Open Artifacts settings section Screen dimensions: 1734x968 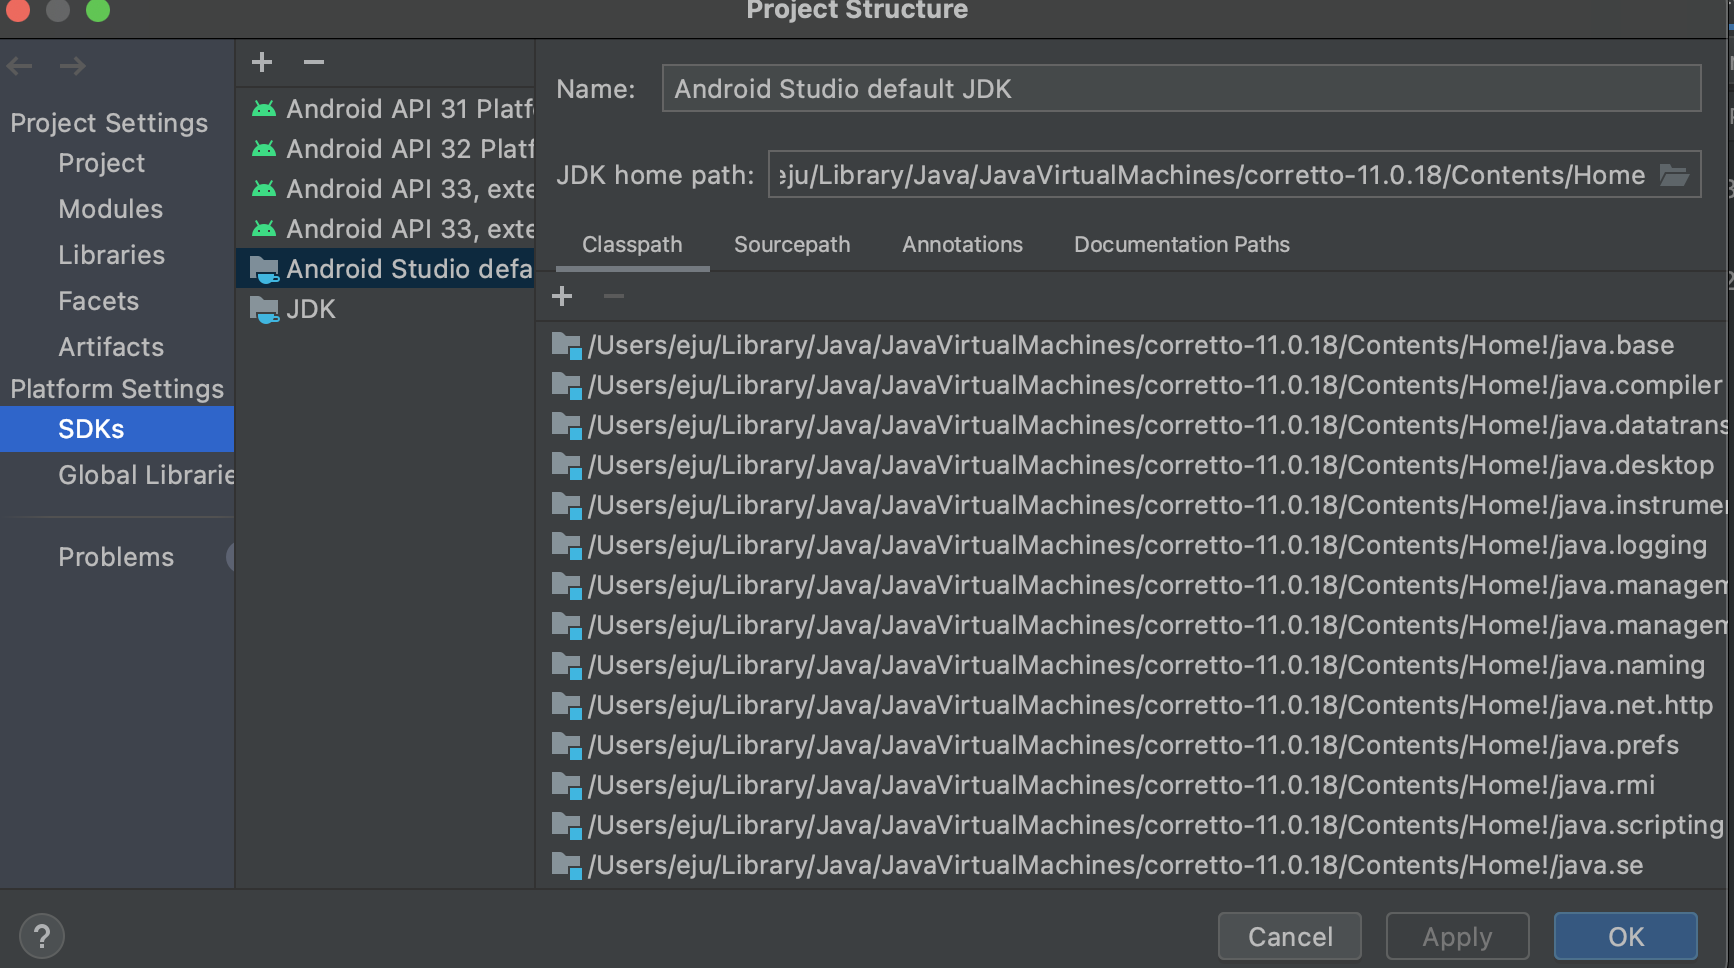(111, 347)
